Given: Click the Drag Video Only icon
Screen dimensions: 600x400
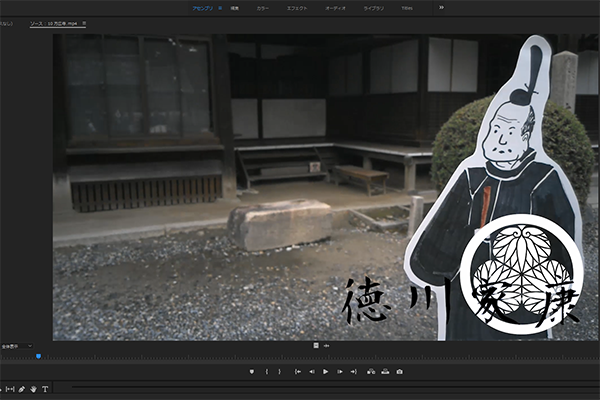Looking at the screenshot, I should pos(316,345).
